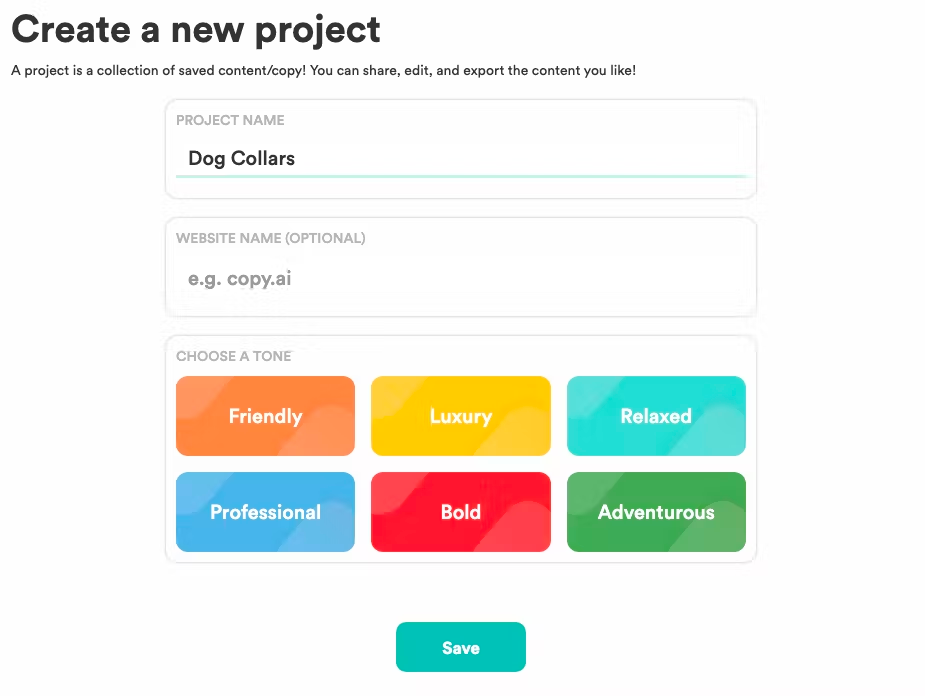
Task: Click the PROJECT NAME field label
Action: point(230,120)
